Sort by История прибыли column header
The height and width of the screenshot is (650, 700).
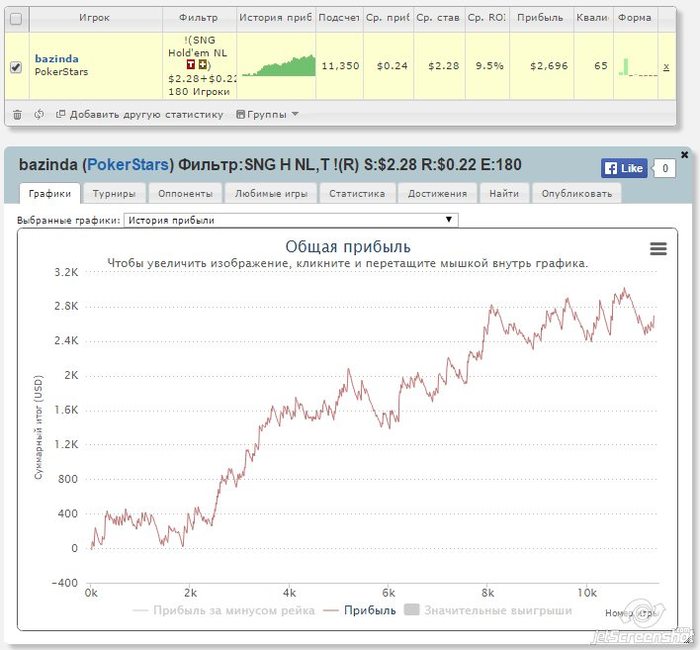tap(275, 18)
